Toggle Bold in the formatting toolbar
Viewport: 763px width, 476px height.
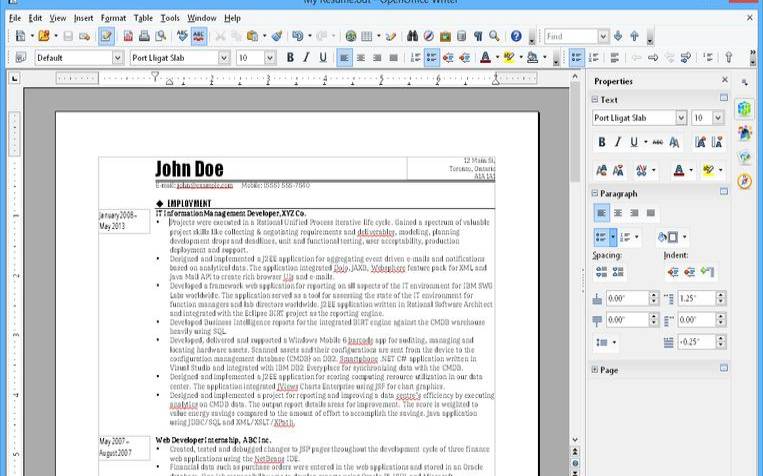291,58
